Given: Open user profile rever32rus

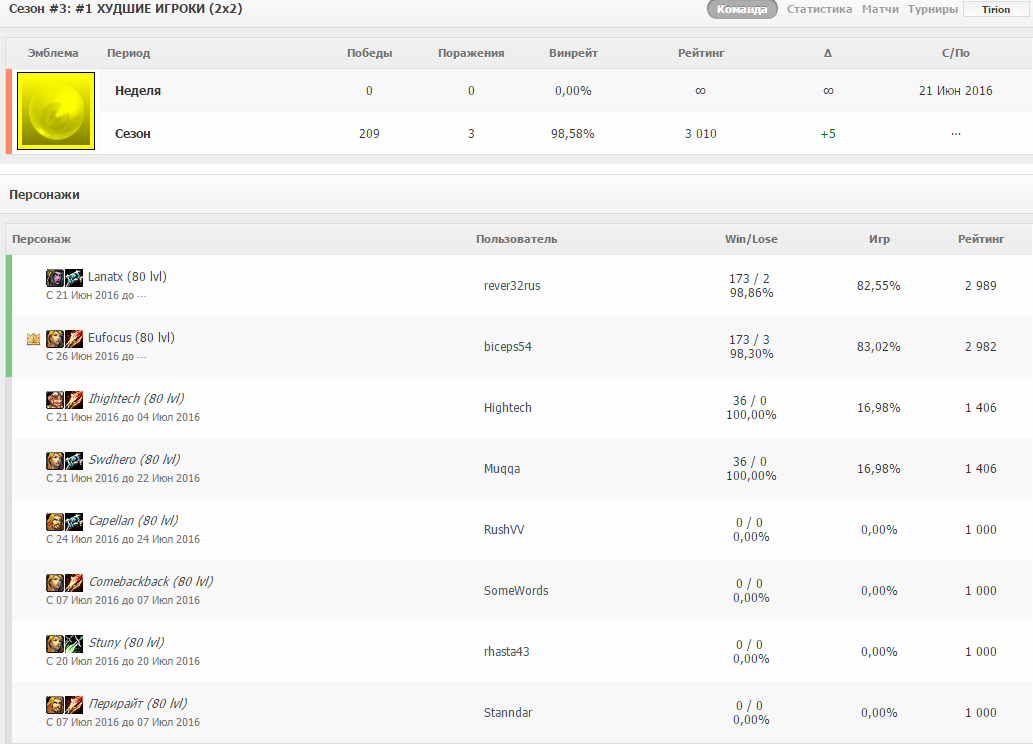Looking at the screenshot, I should pyautogui.click(x=512, y=285).
